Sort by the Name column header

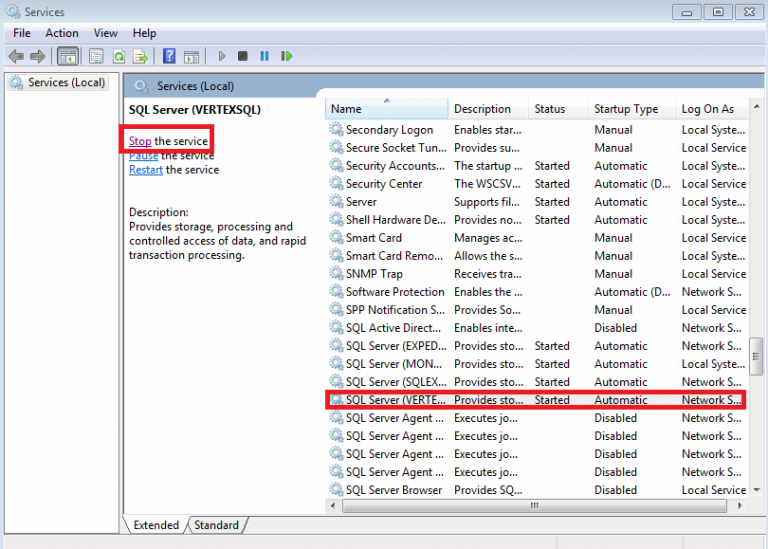pos(386,109)
